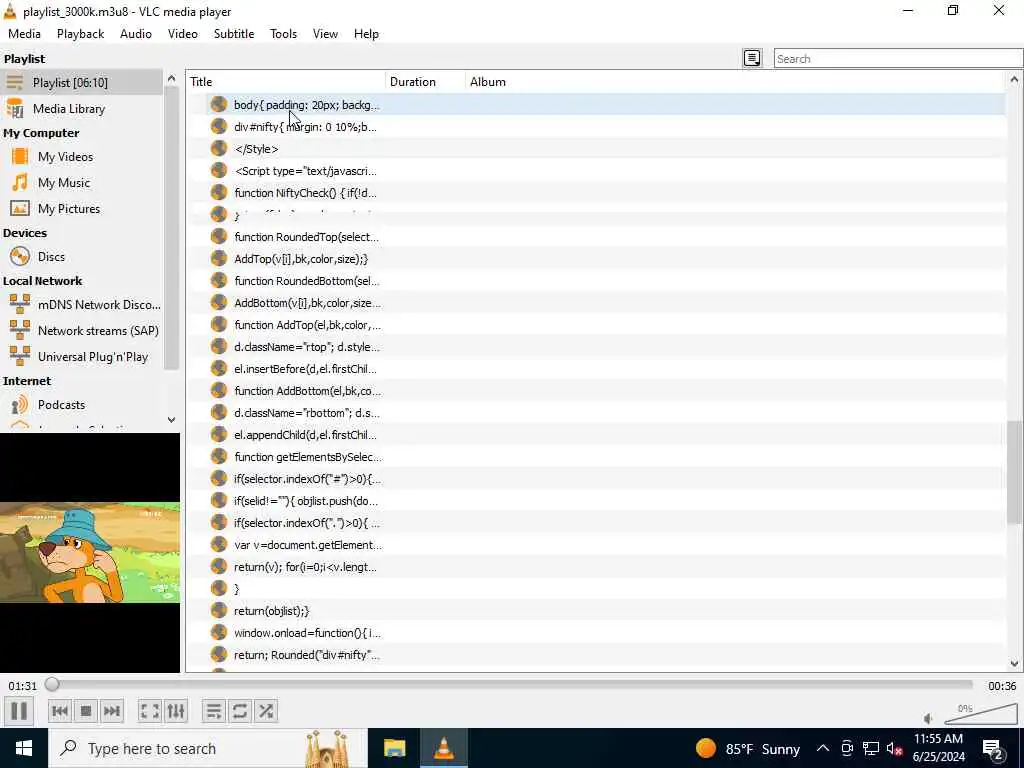1024x768 pixels.
Task: Mute audio via the speaker icon
Action: point(929,718)
